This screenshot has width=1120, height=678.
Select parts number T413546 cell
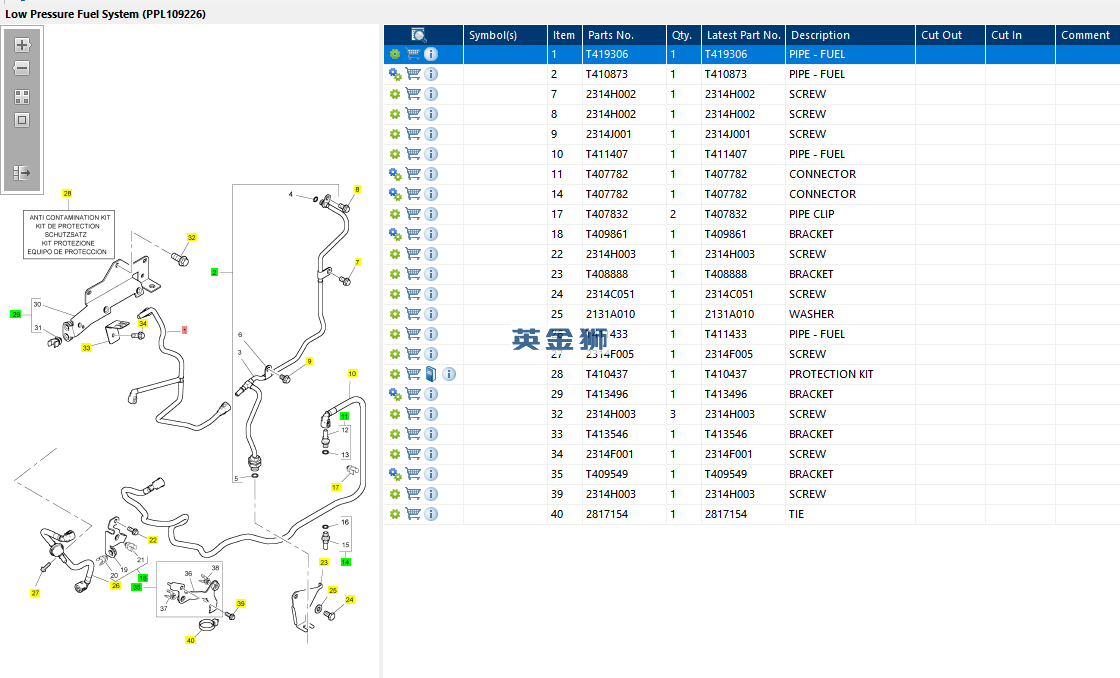click(x=624, y=434)
